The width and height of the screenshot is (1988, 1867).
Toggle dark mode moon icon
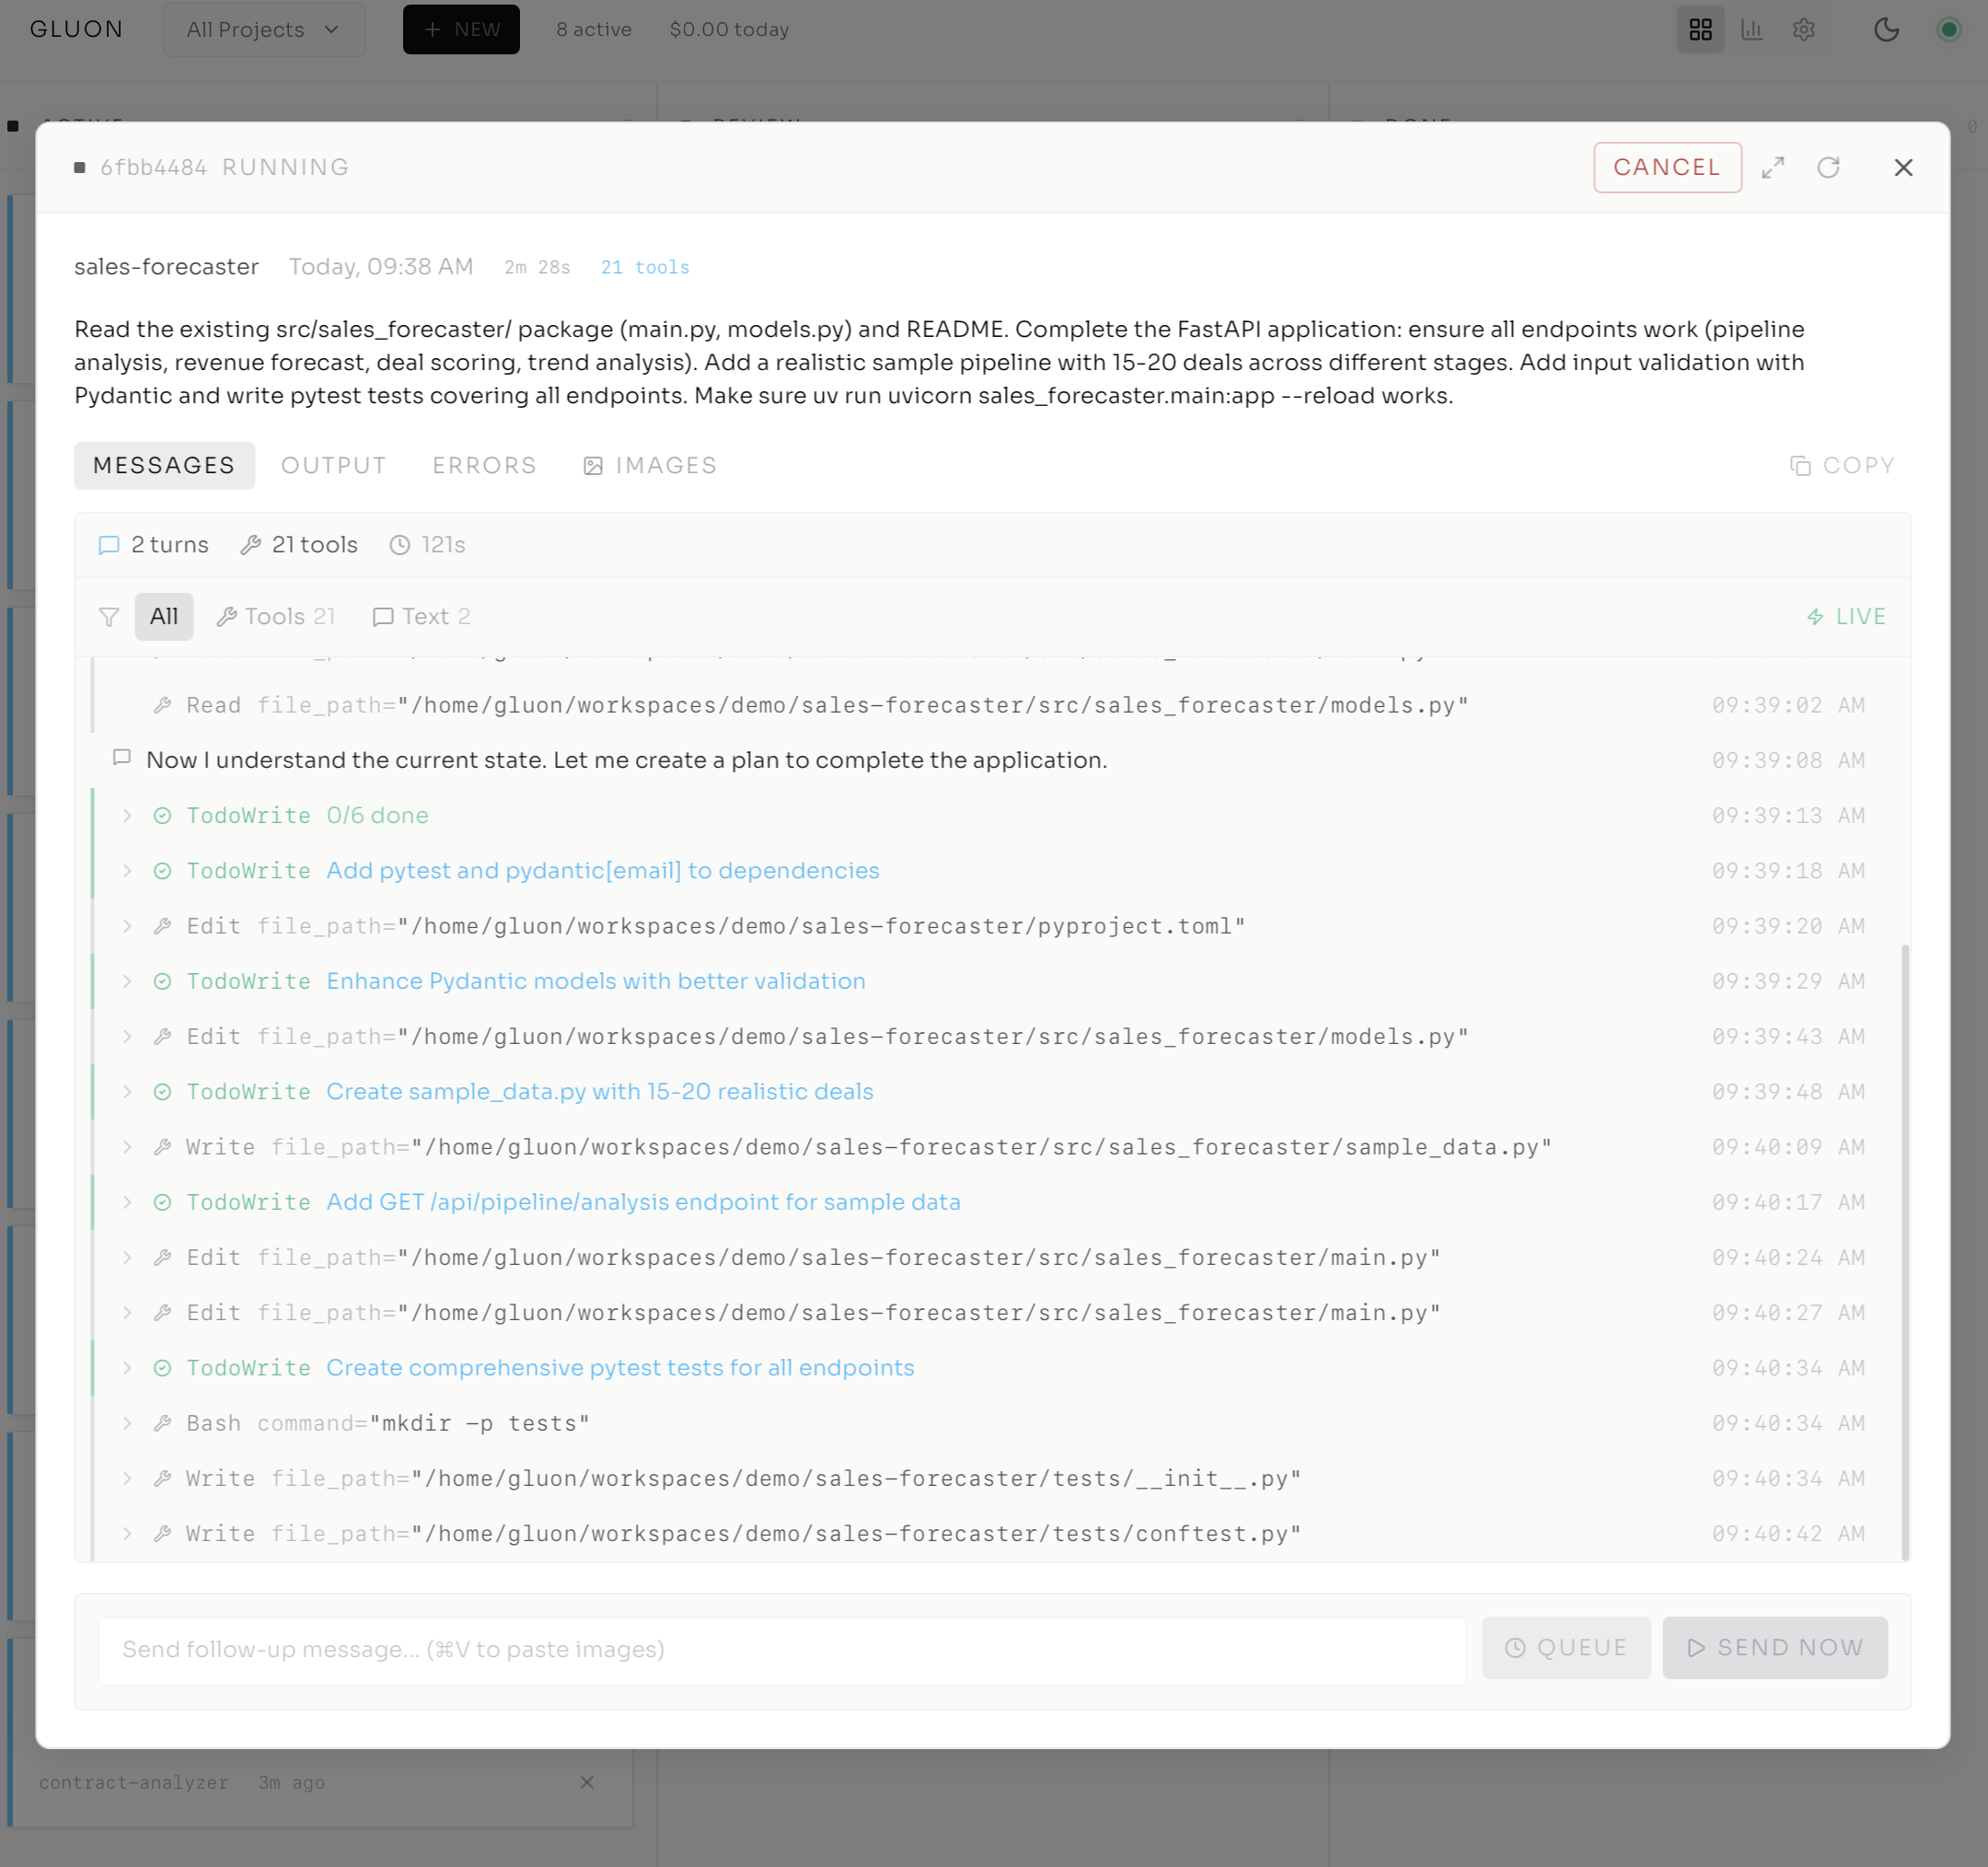click(x=1886, y=30)
